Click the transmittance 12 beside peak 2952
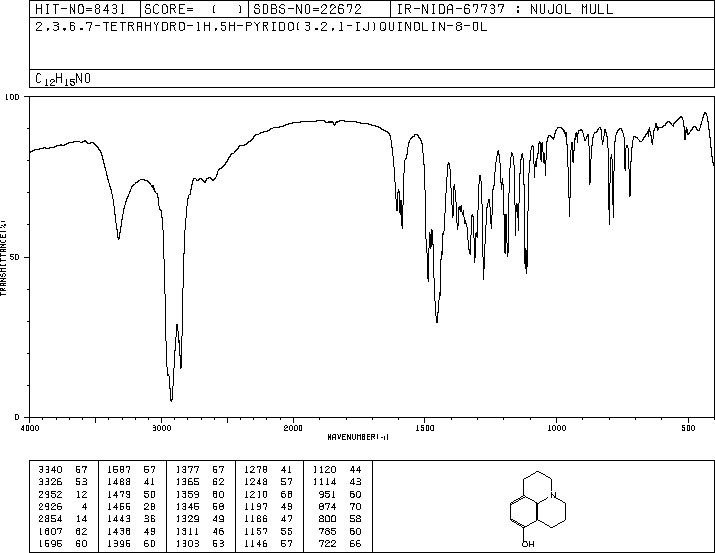The width and height of the screenshot is (715, 553). [x=81, y=494]
